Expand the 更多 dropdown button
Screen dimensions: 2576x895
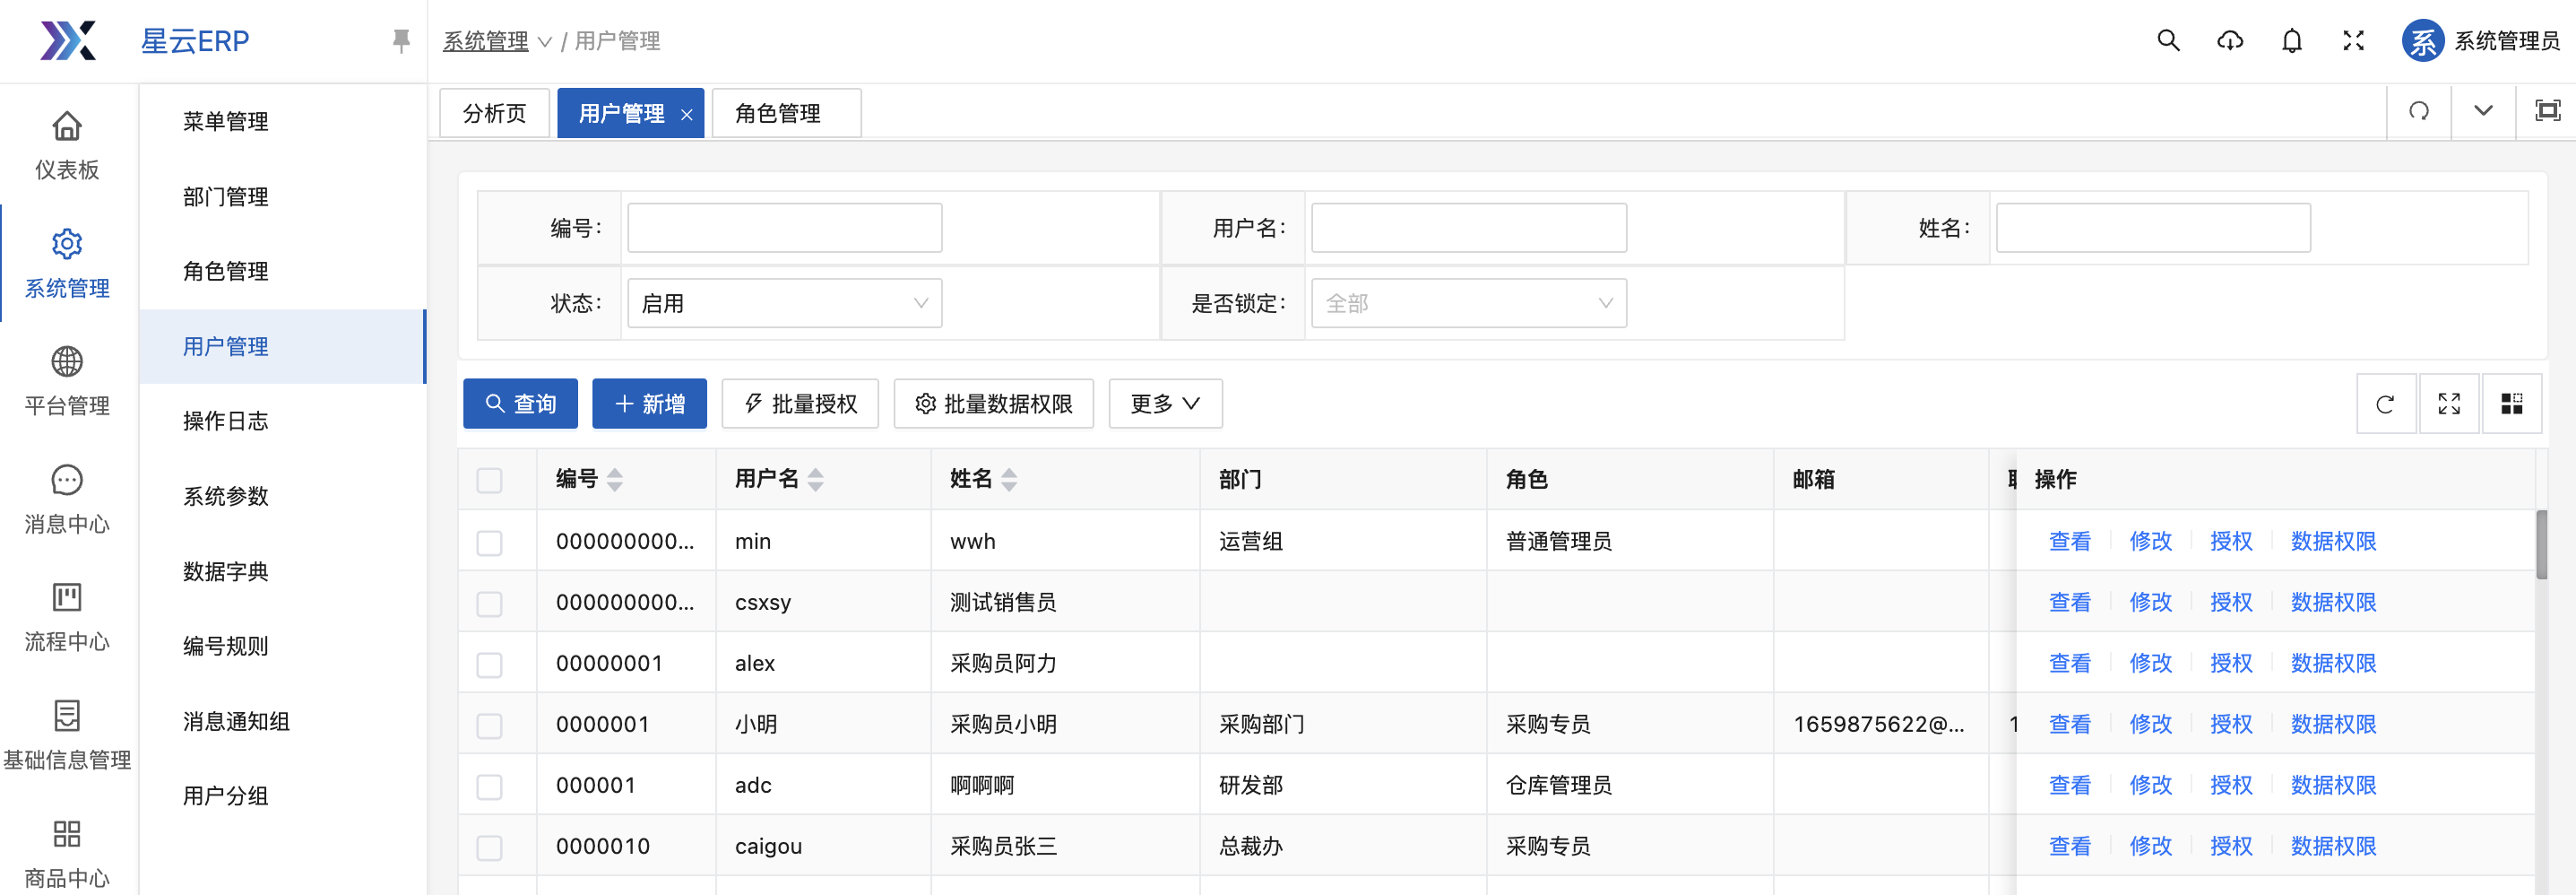tap(1164, 404)
